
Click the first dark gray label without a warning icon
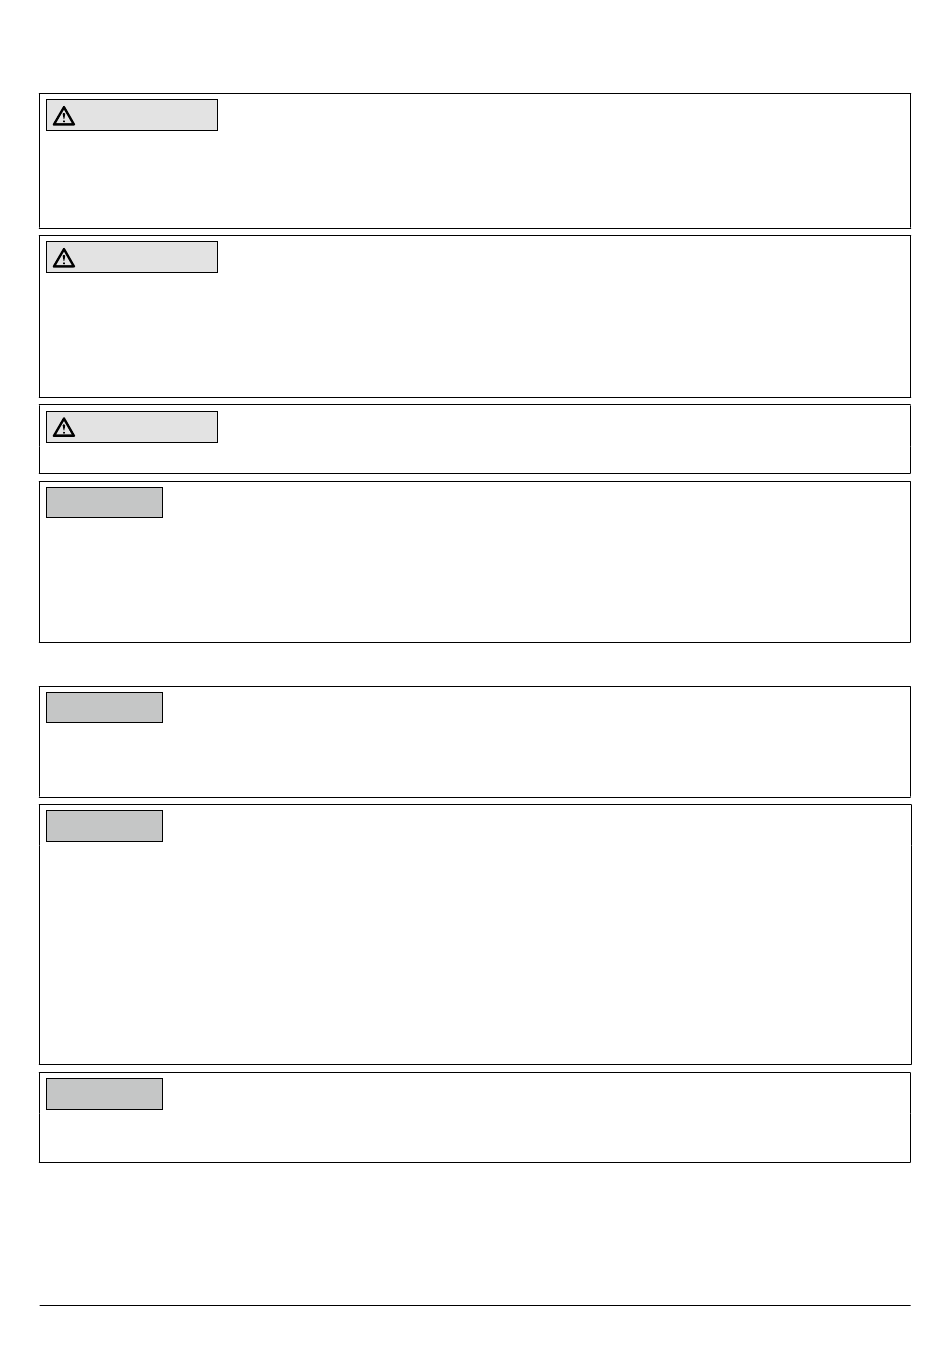[104, 502]
